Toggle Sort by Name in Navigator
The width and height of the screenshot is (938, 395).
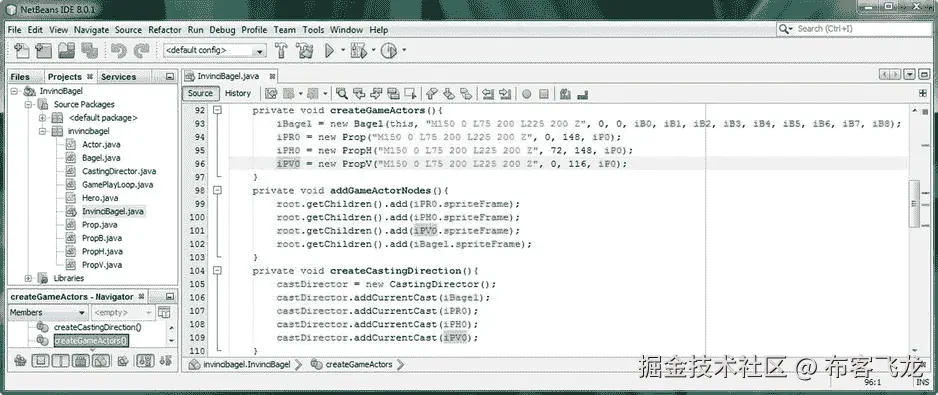pos(145,361)
